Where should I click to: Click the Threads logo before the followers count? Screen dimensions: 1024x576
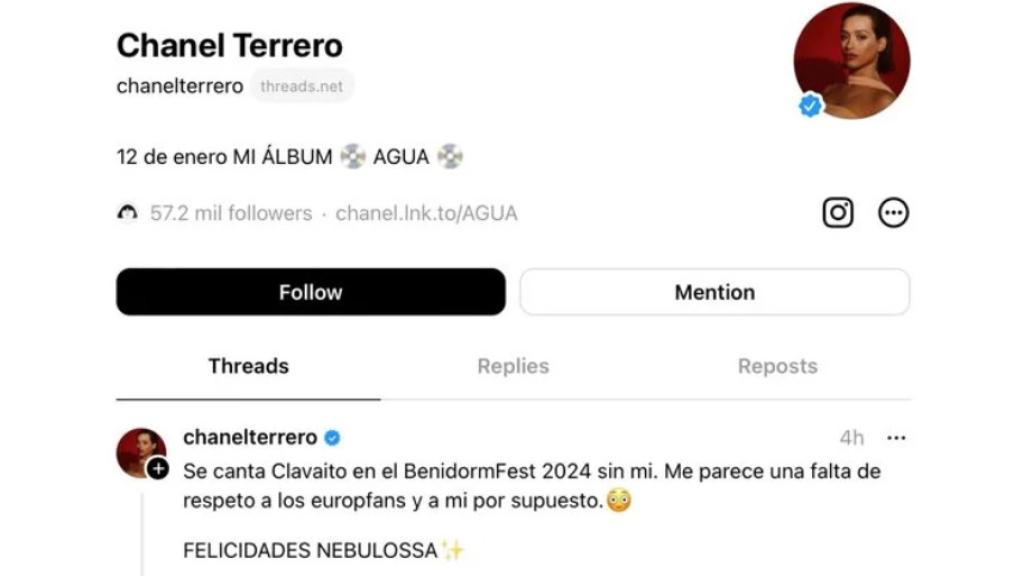tap(128, 212)
